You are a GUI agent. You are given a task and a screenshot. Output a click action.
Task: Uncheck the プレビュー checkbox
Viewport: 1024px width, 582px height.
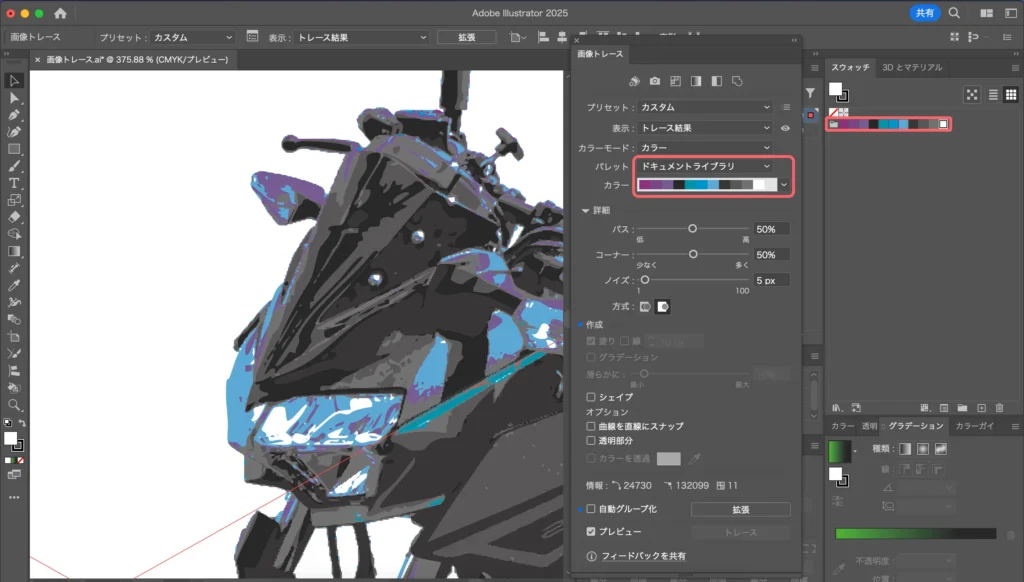tap(592, 532)
